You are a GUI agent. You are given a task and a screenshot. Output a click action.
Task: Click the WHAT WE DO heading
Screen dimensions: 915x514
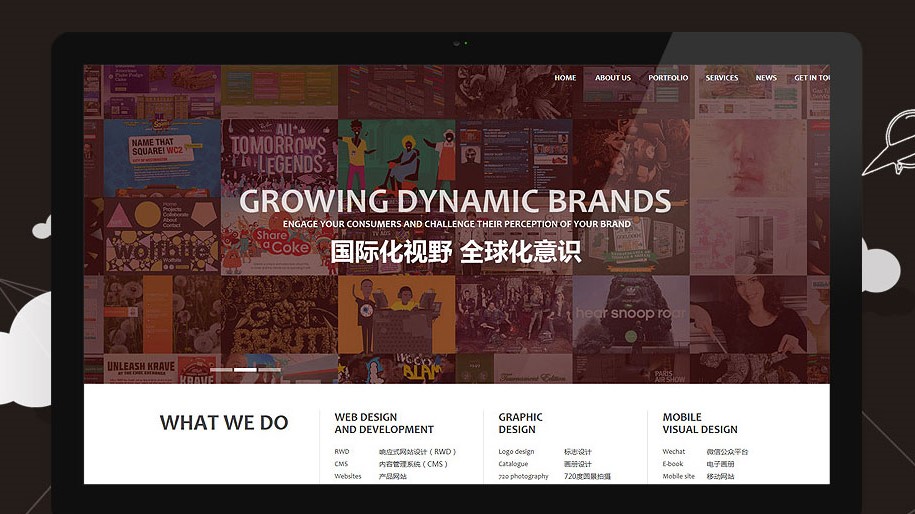point(224,422)
